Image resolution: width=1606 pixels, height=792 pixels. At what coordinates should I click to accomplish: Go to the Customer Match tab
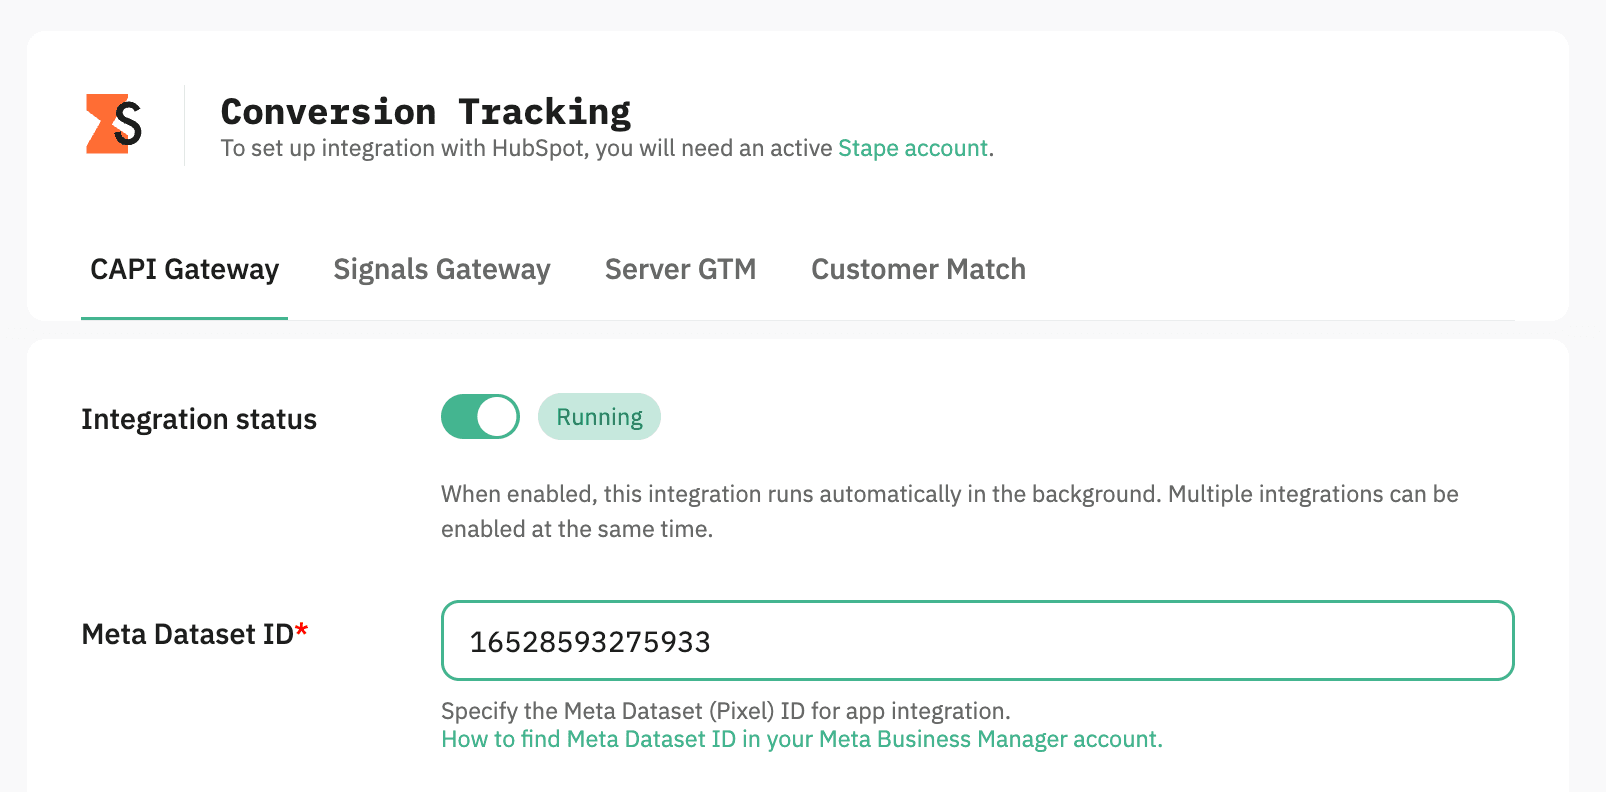[x=918, y=269]
